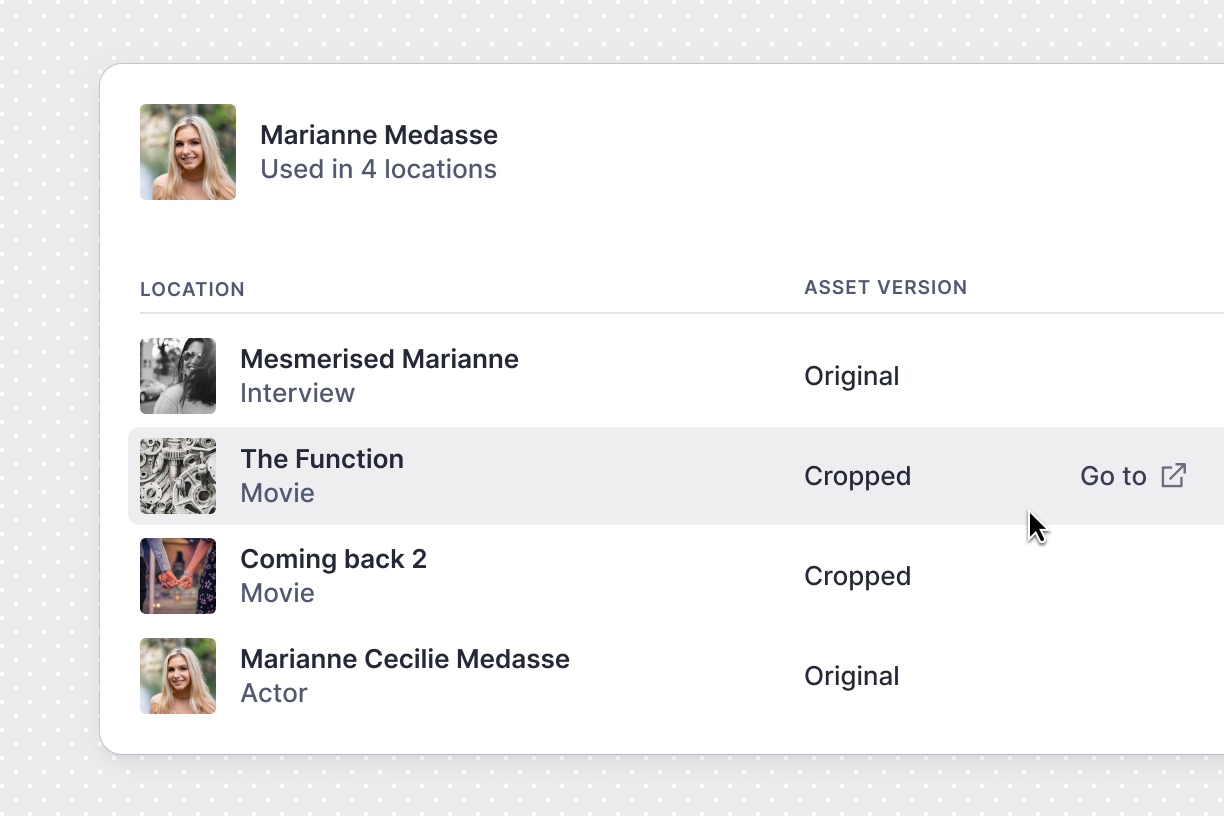1224x816 pixels.
Task: Click the Marianne Medasse heading name
Action: (x=378, y=135)
